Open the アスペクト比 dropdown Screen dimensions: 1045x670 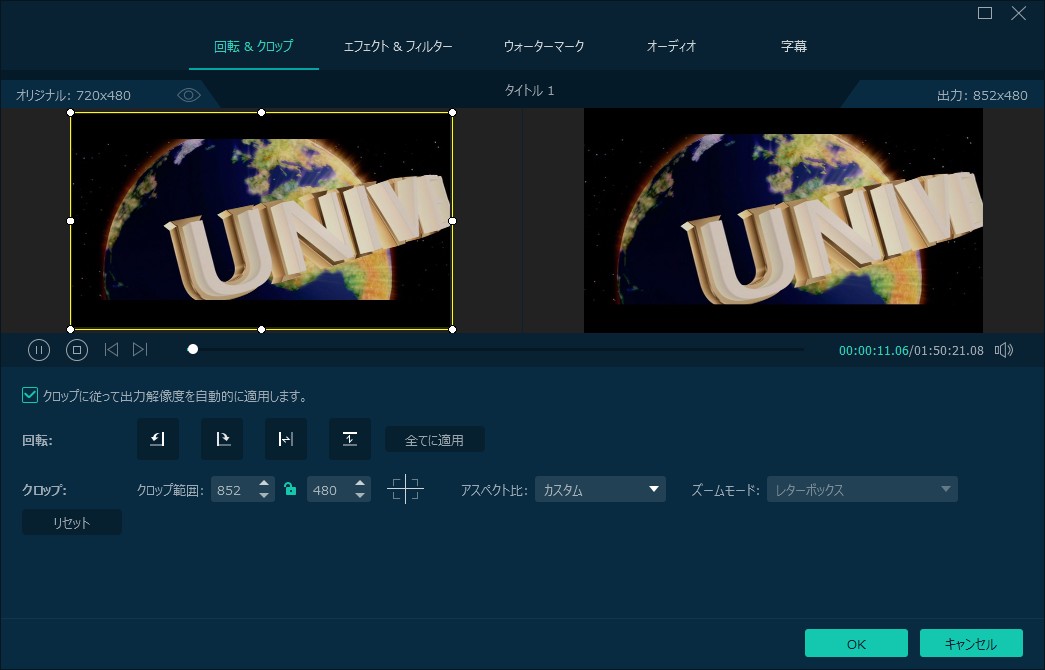[x=600, y=490]
